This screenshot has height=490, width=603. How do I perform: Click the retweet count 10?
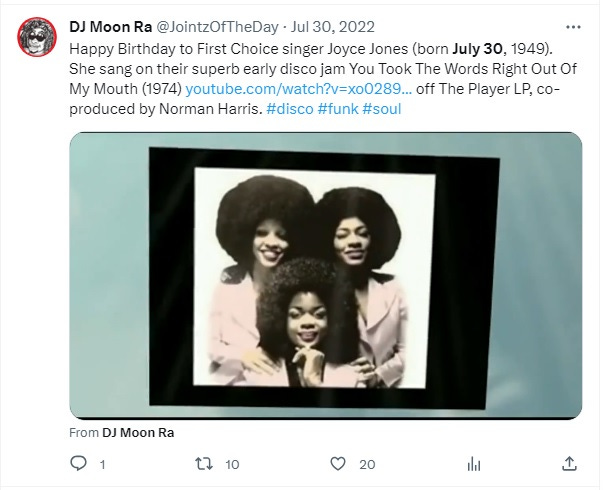(232, 465)
